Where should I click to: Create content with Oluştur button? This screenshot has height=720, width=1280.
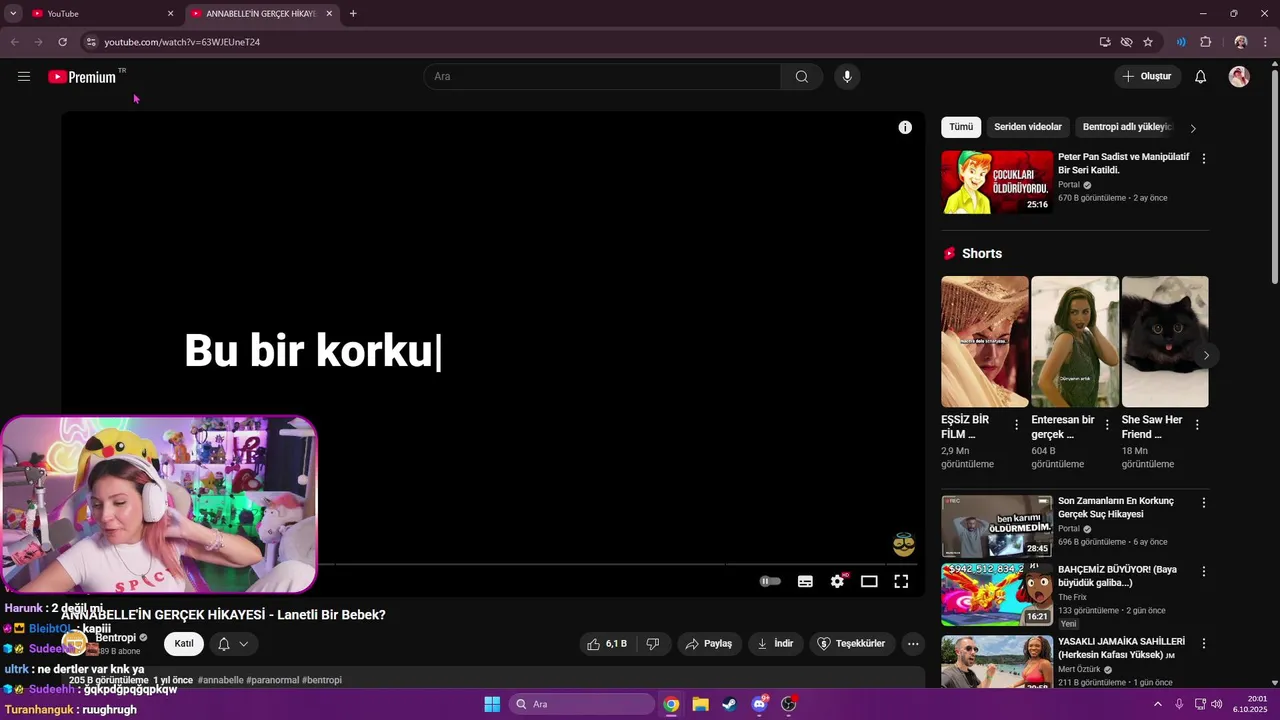click(x=1148, y=77)
